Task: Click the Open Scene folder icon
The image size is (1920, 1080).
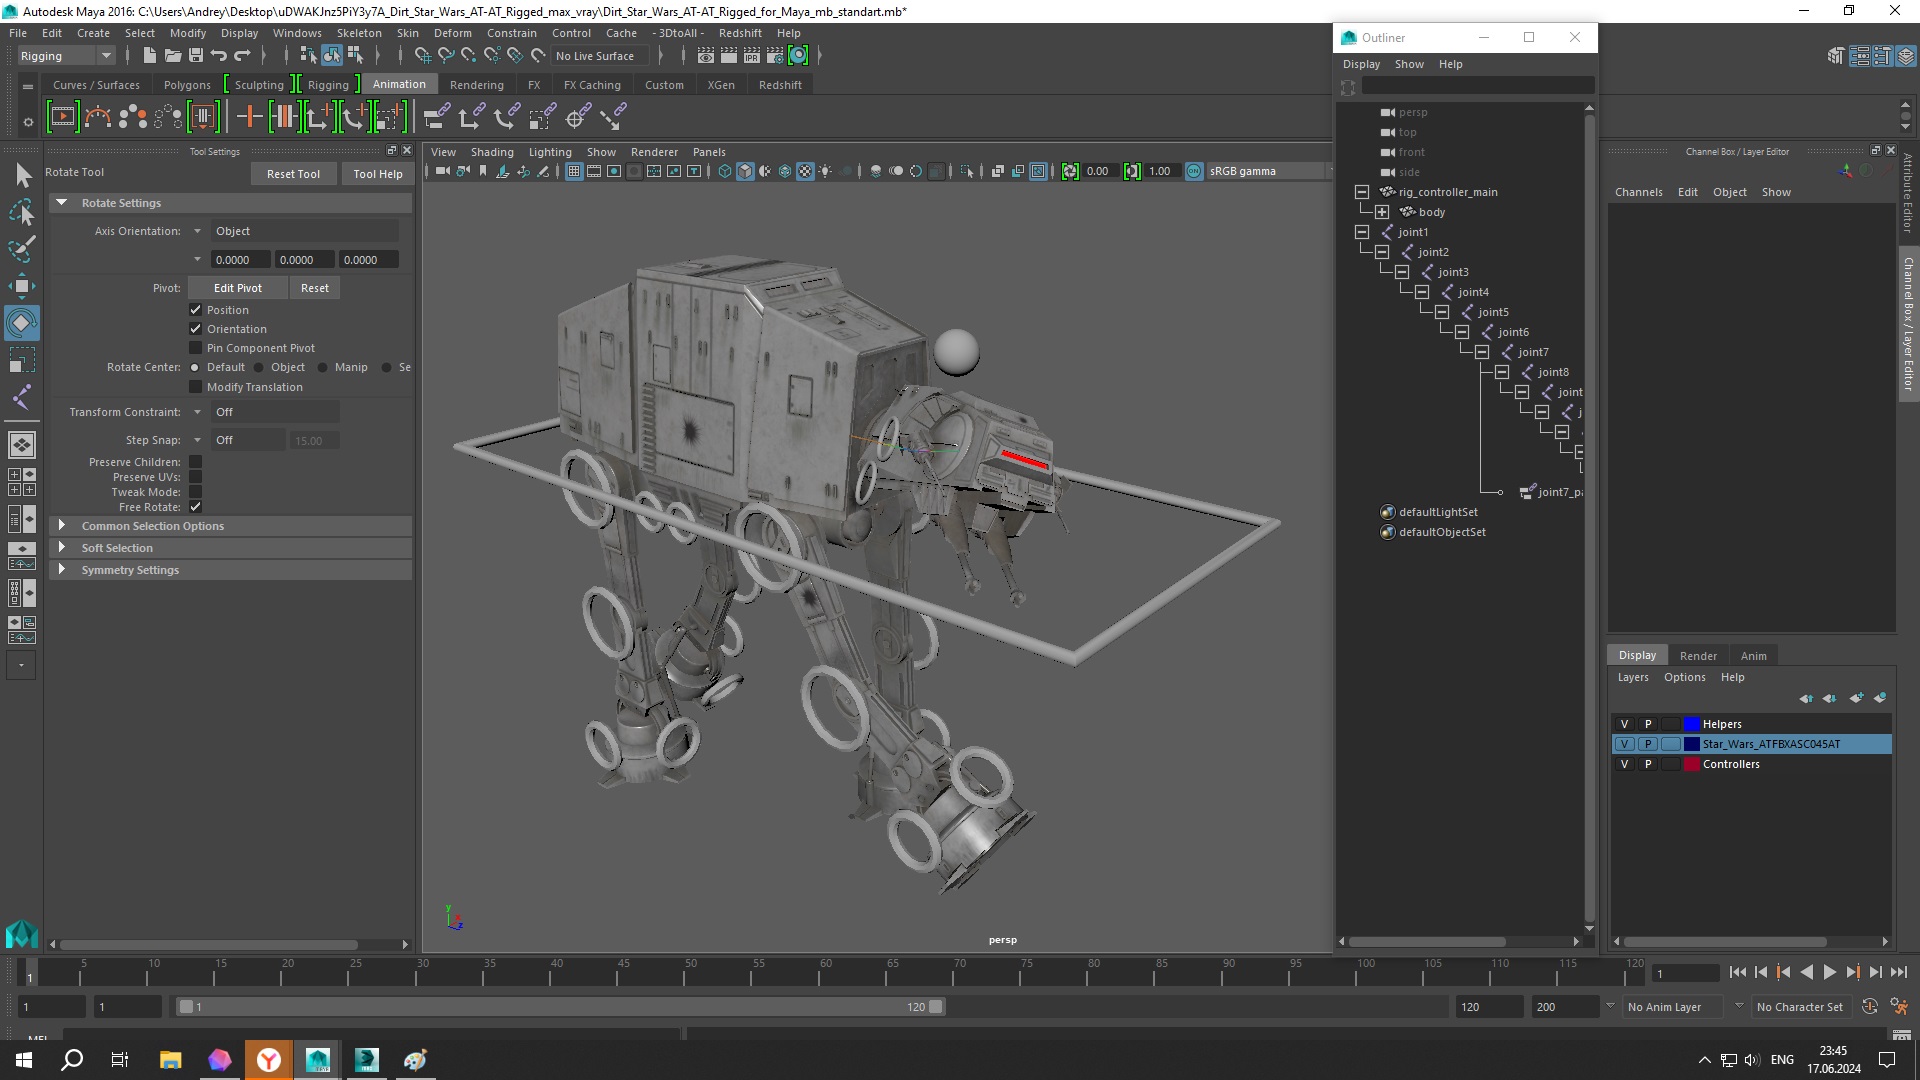Action: click(x=172, y=56)
